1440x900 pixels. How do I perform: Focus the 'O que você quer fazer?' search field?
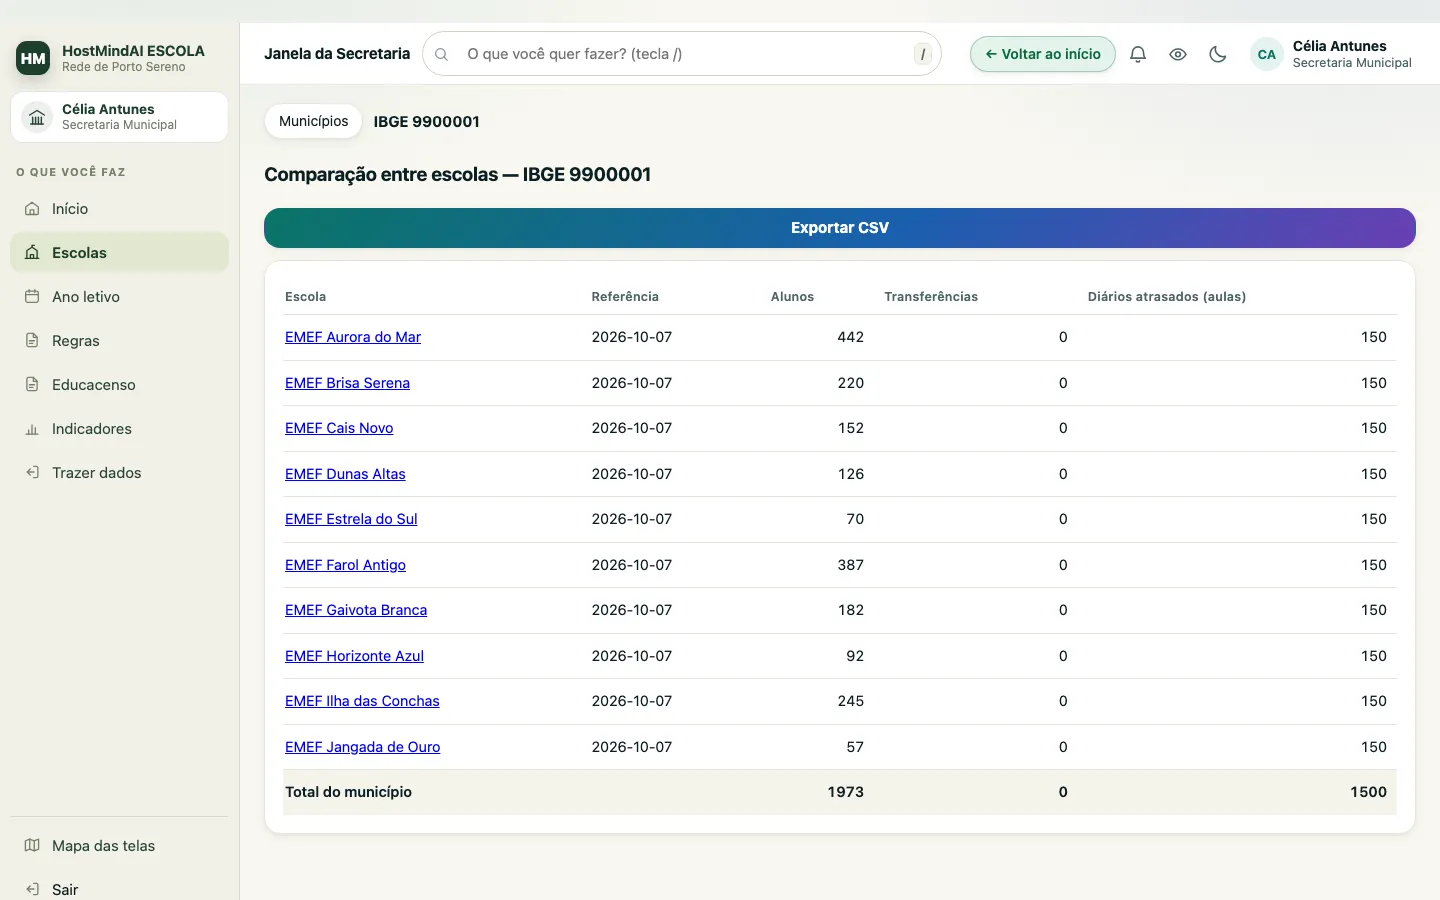click(682, 54)
